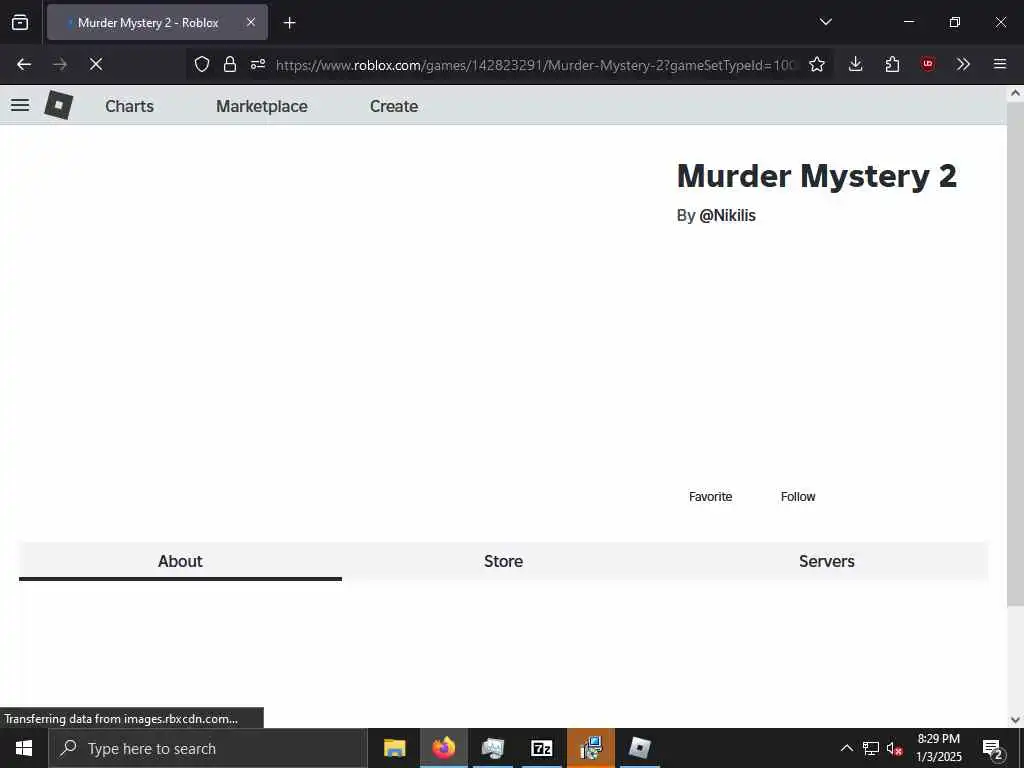Click the taskbar search box
The width and height of the screenshot is (1024, 768).
click(x=208, y=748)
